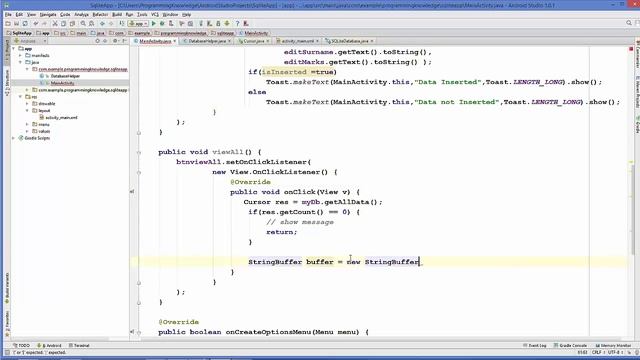This screenshot has width=640, height=360.
Task: Open the Build menu
Action: point(117,14)
